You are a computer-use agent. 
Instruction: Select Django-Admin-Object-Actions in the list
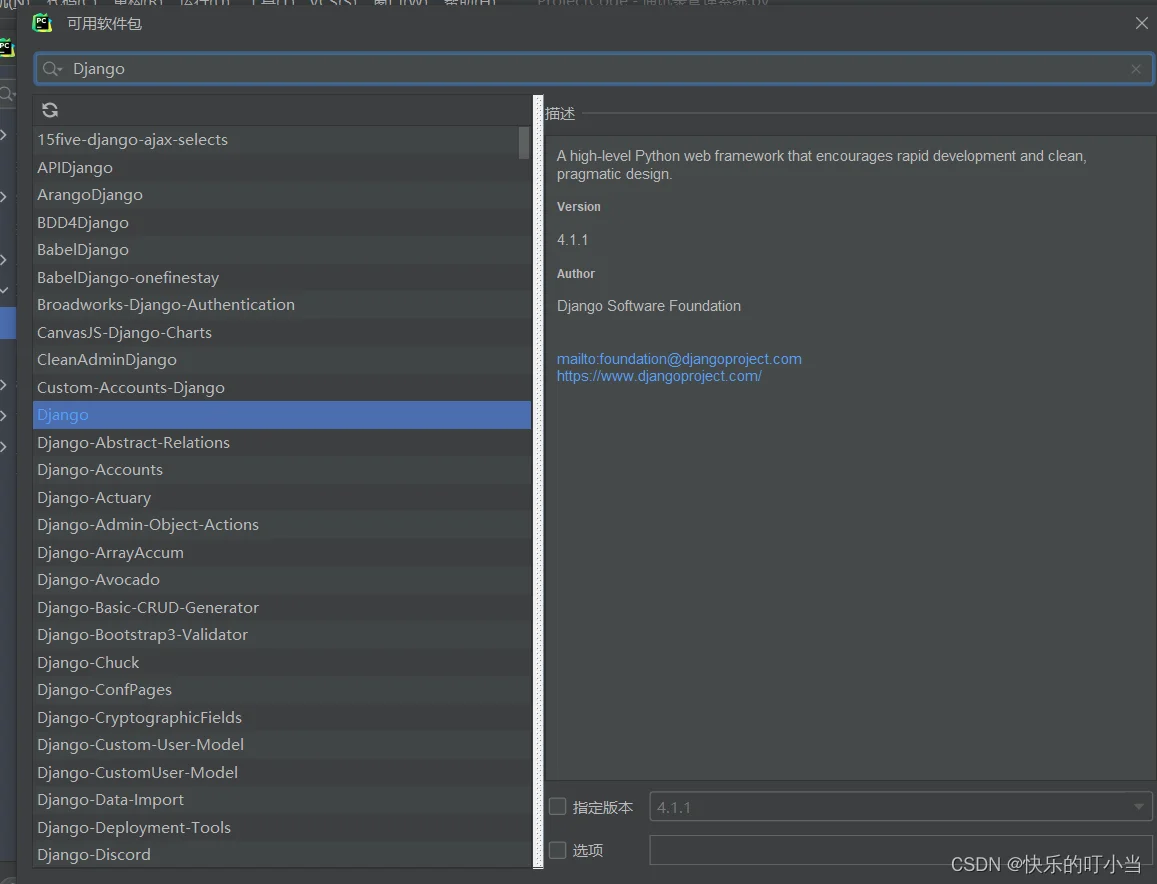(282, 525)
